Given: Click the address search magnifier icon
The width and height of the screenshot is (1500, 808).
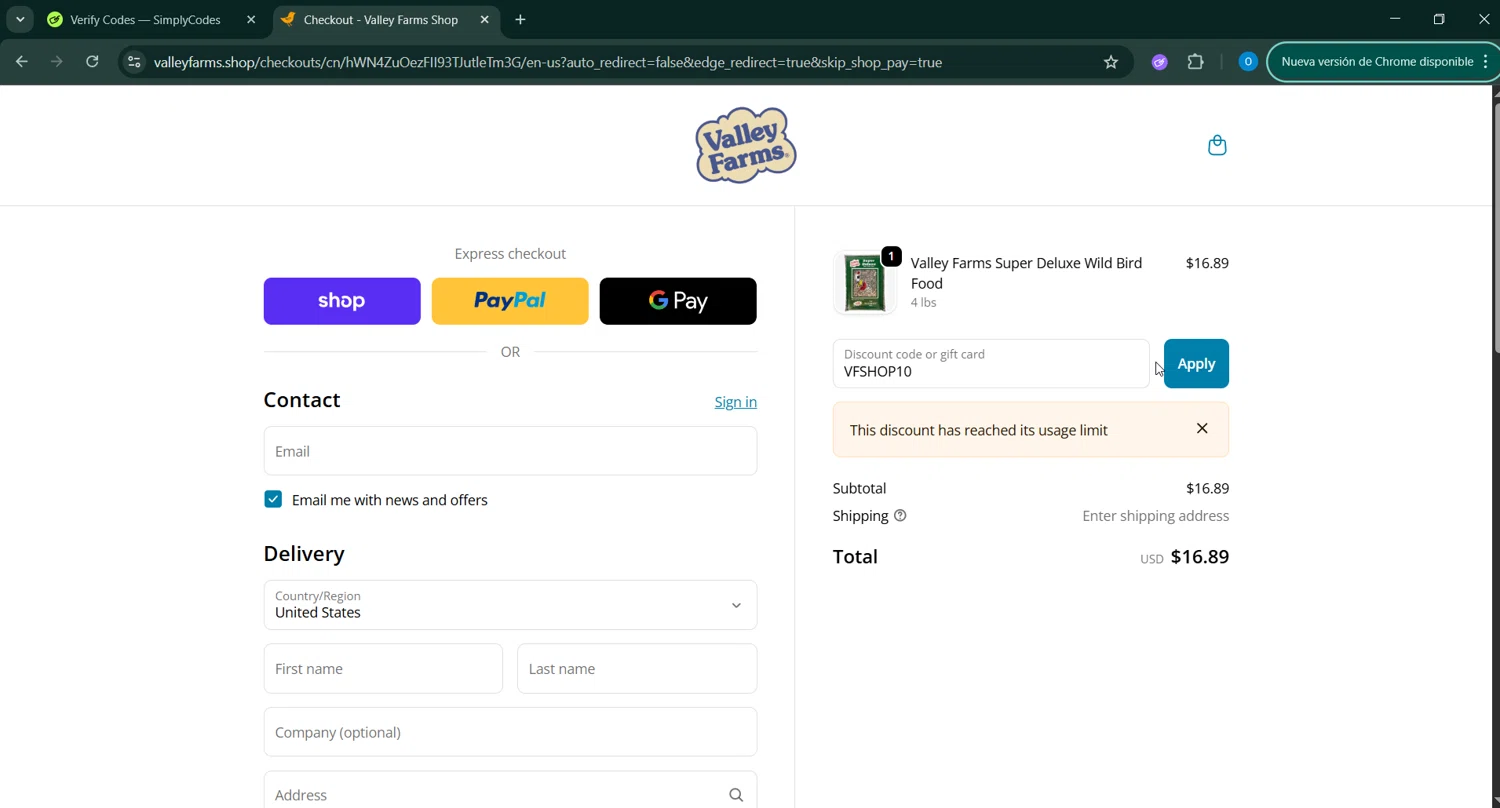Looking at the screenshot, I should click(736, 795).
